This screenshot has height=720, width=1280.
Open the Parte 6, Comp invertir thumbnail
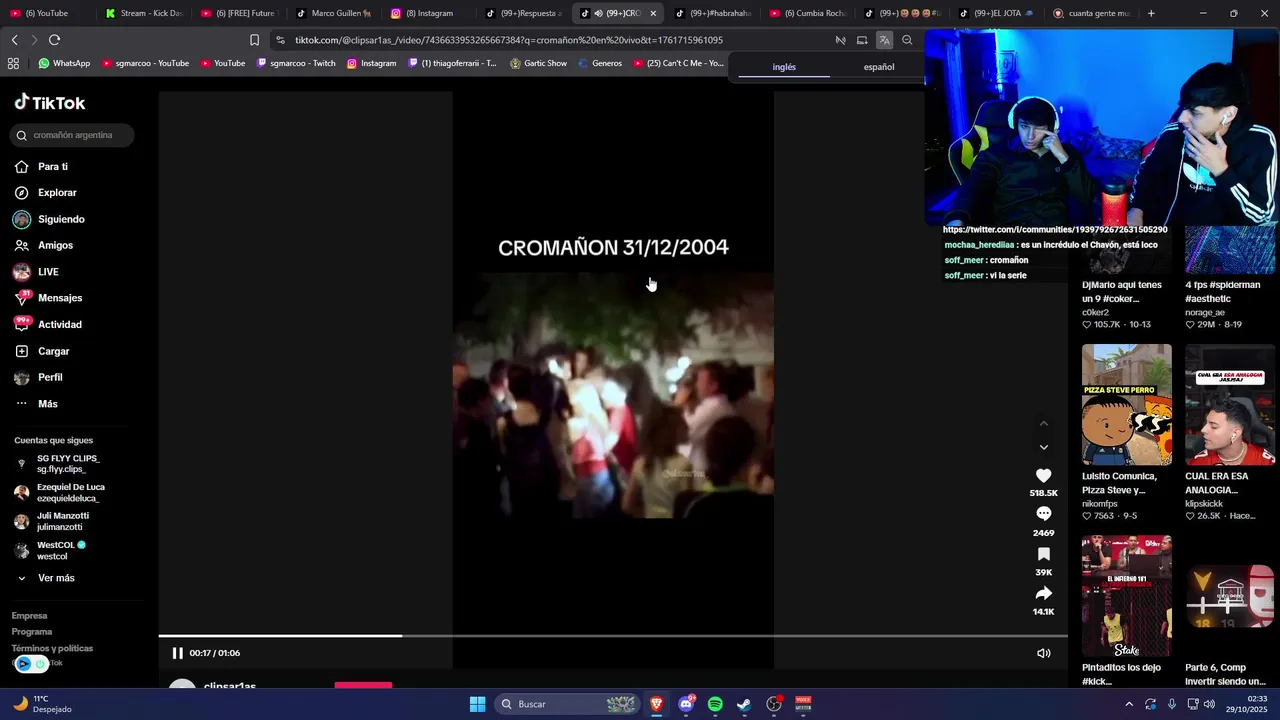point(1230,595)
